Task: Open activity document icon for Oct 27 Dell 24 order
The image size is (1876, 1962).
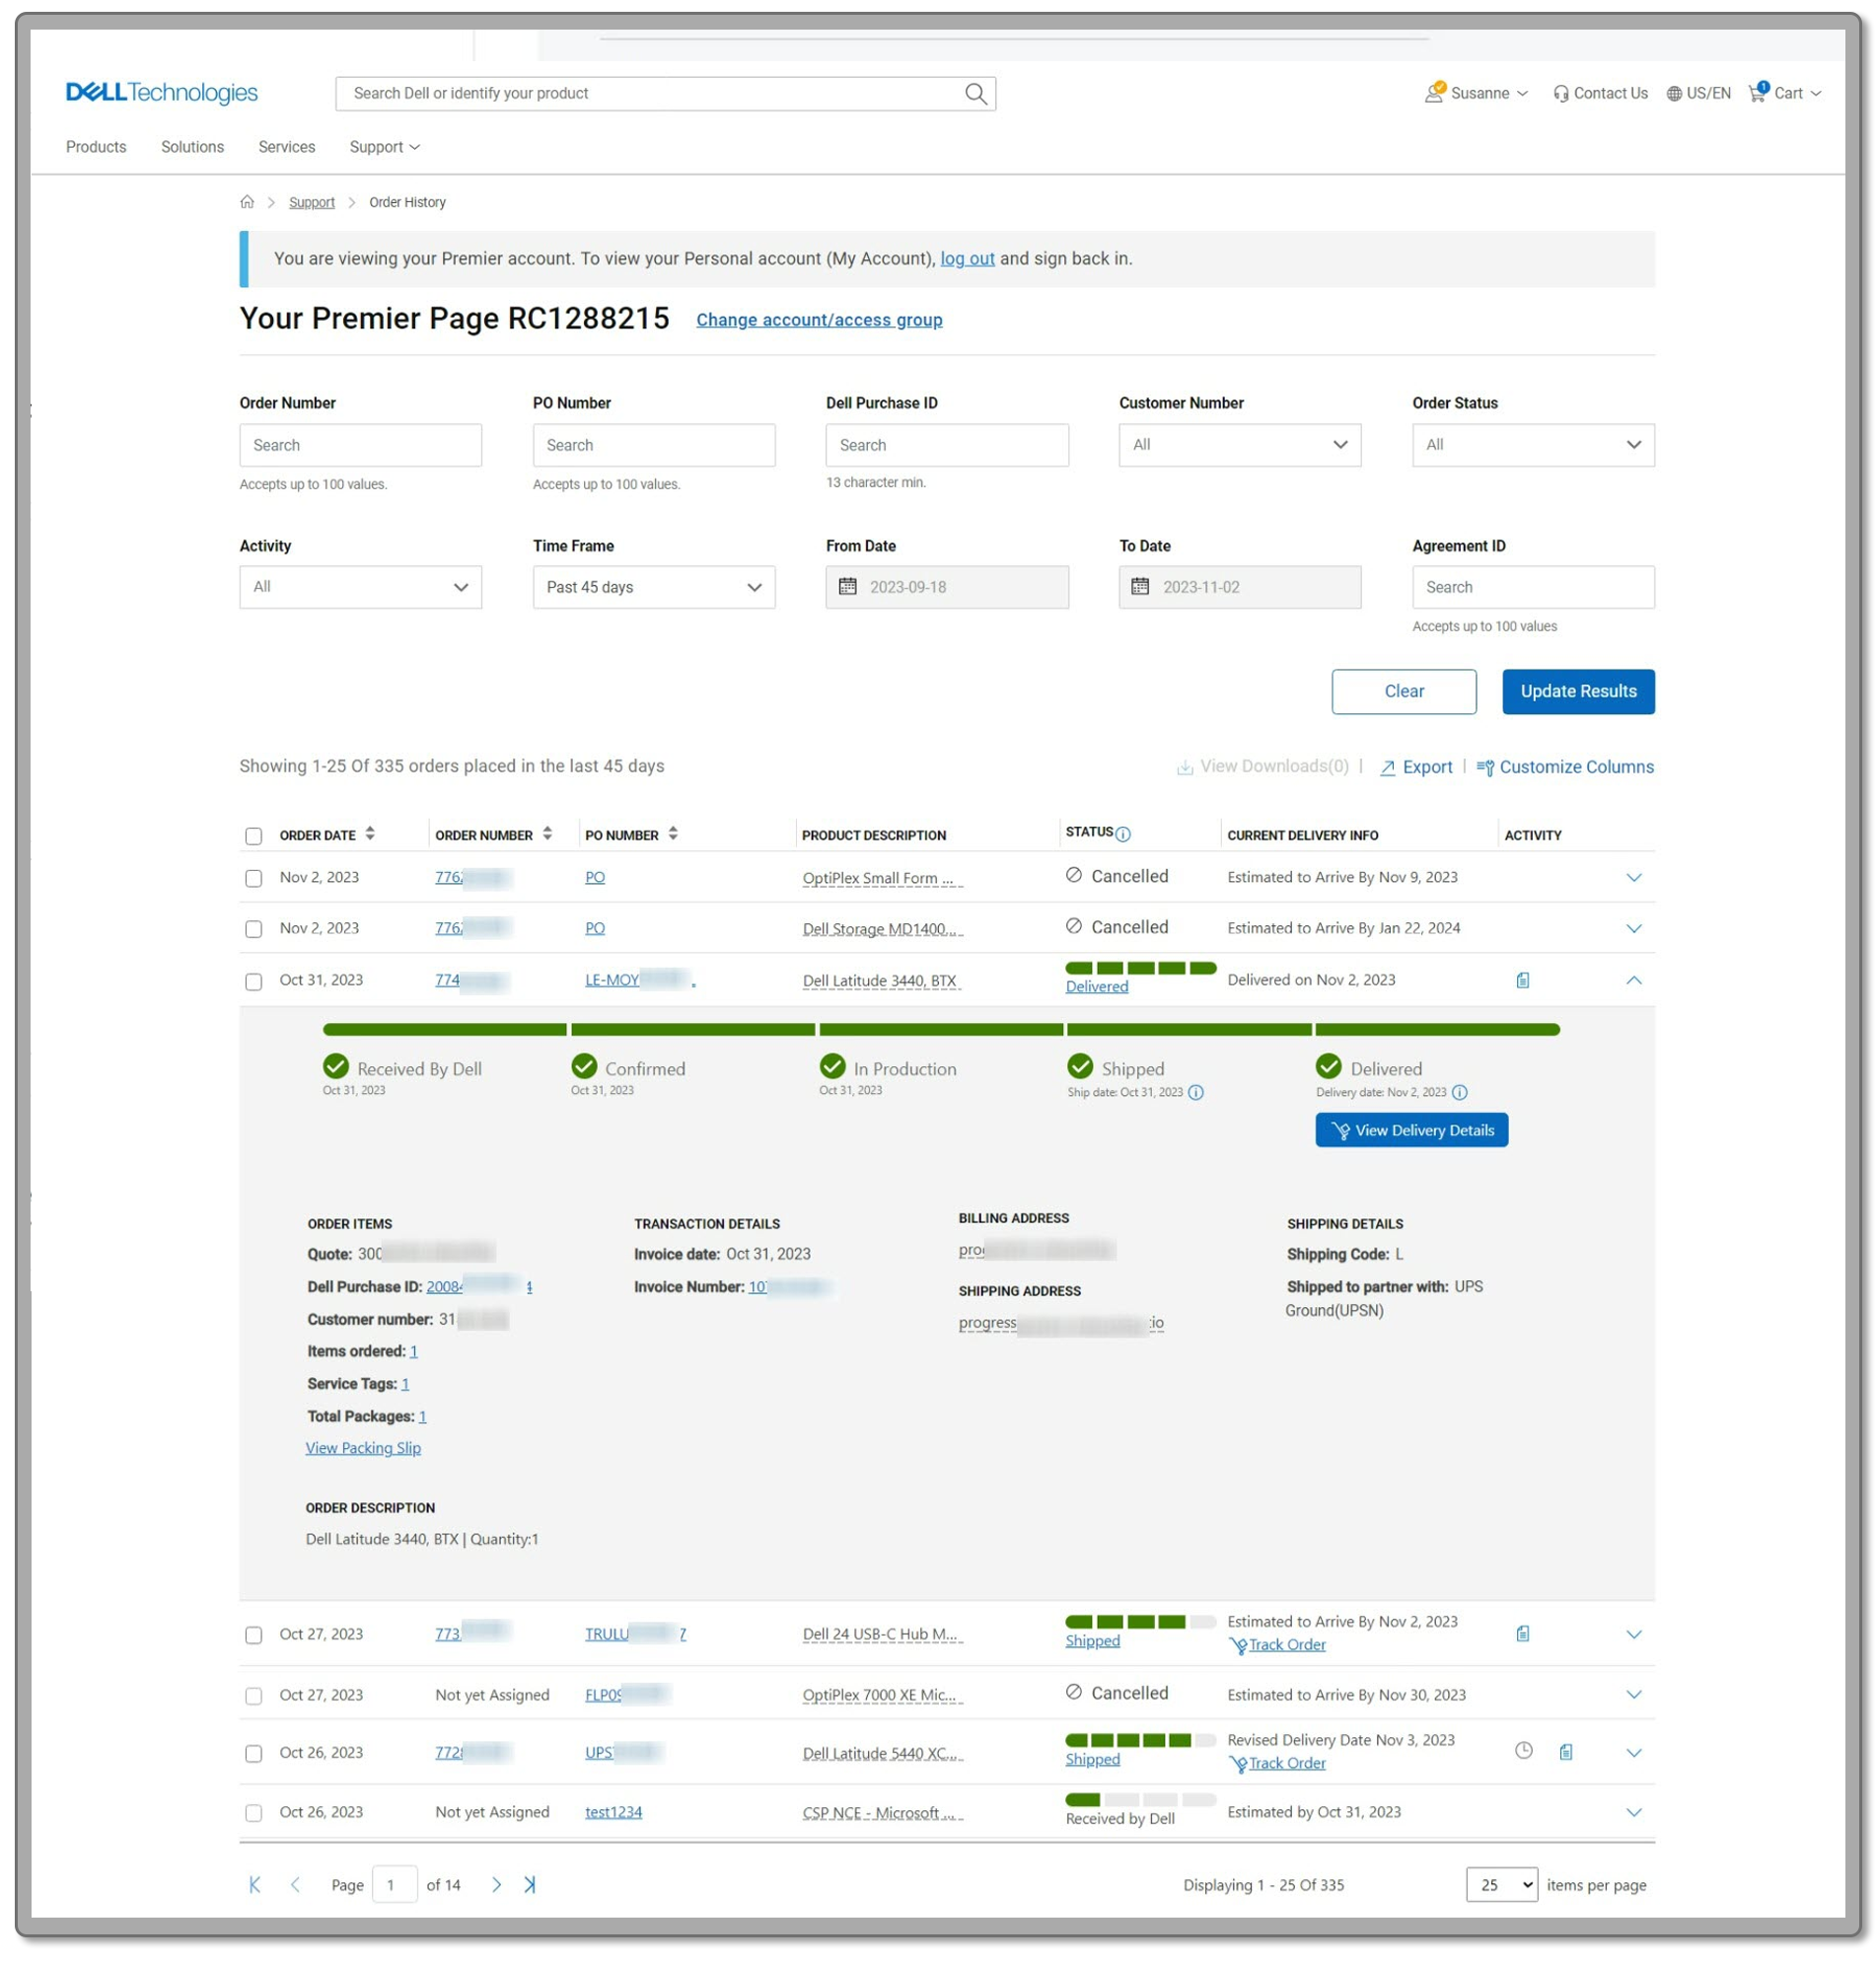Action: coord(1522,1633)
